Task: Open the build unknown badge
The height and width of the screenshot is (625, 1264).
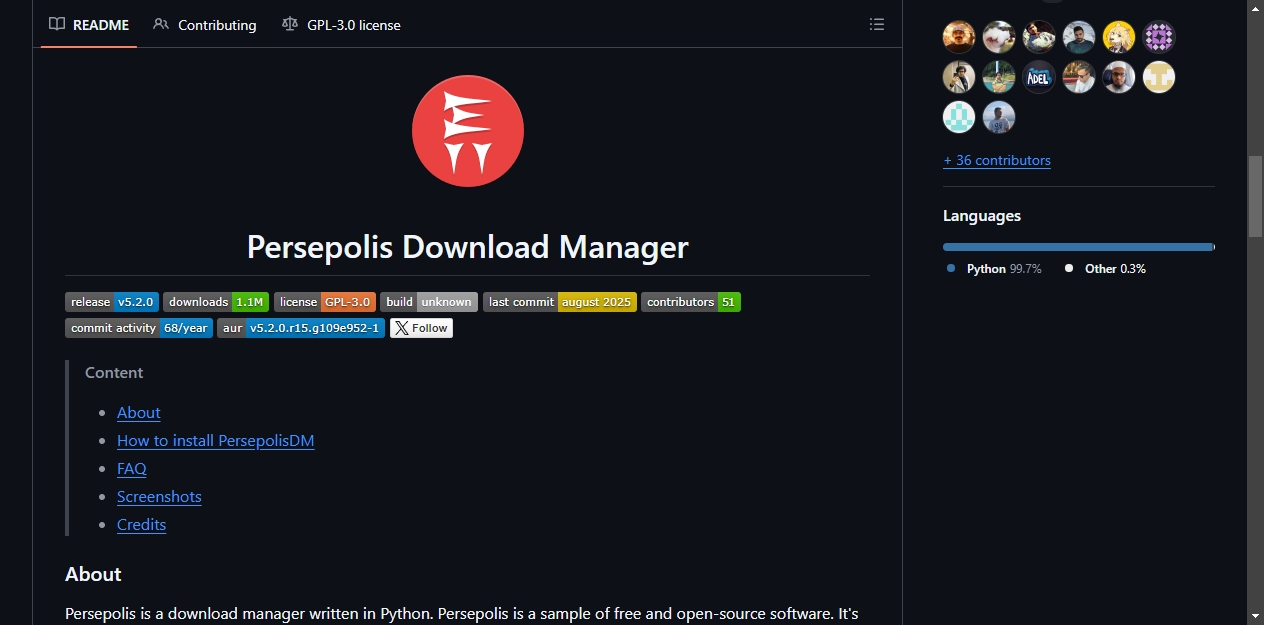Action: (429, 302)
